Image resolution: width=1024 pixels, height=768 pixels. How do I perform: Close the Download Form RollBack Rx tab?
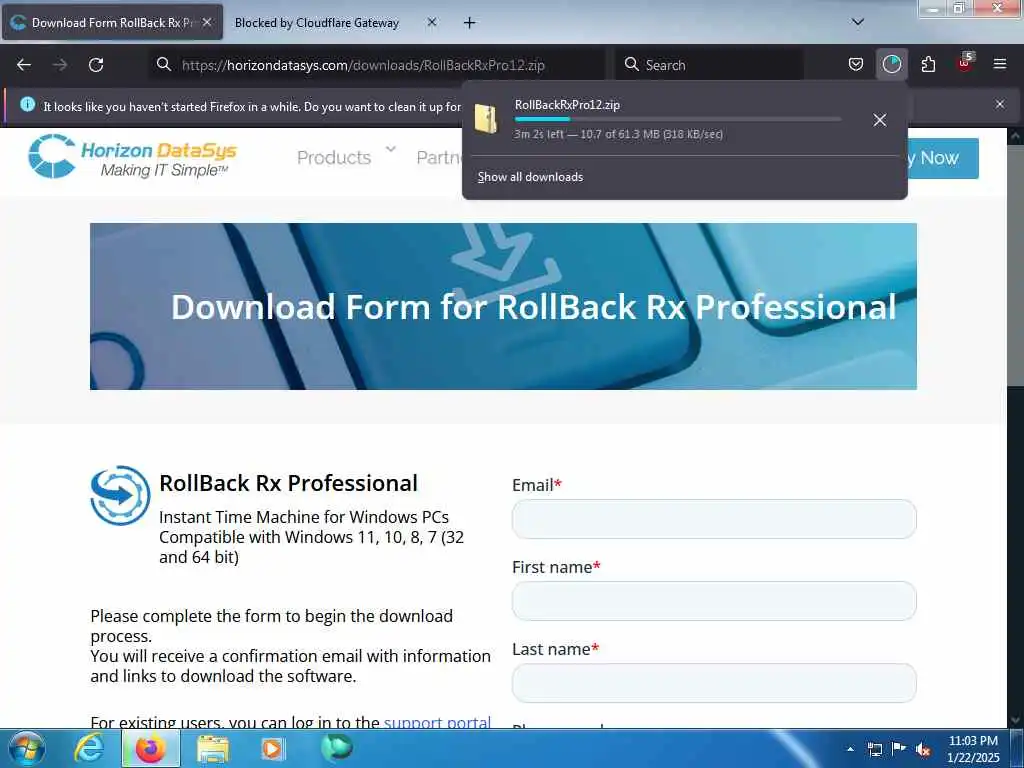[x=207, y=22]
